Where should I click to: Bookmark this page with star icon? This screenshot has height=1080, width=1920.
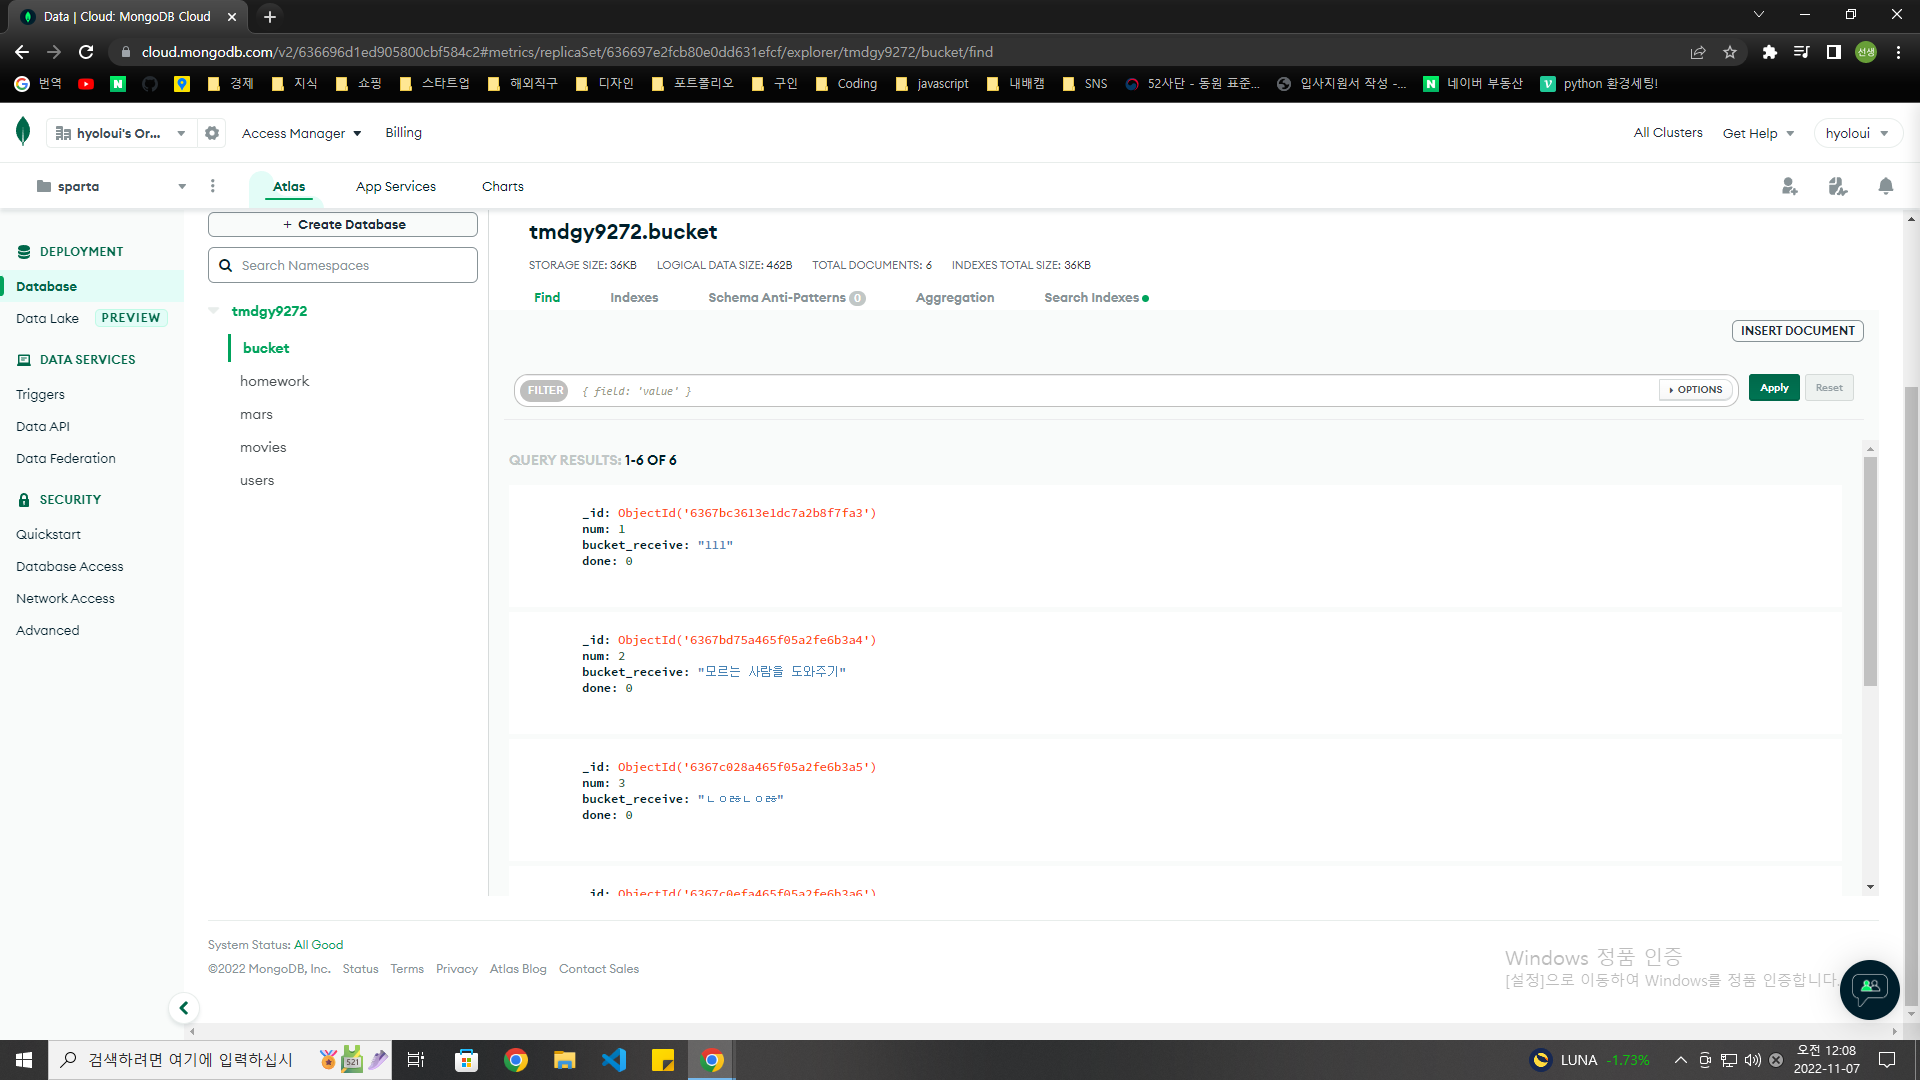pos(1730,52)
